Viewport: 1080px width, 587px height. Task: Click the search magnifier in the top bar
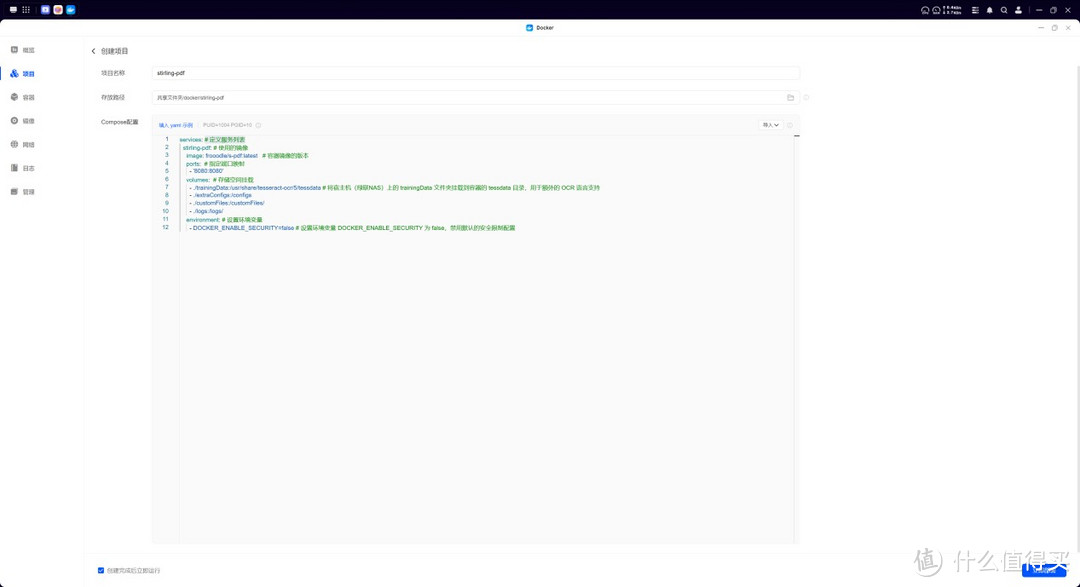click(x=1004, y=10)
